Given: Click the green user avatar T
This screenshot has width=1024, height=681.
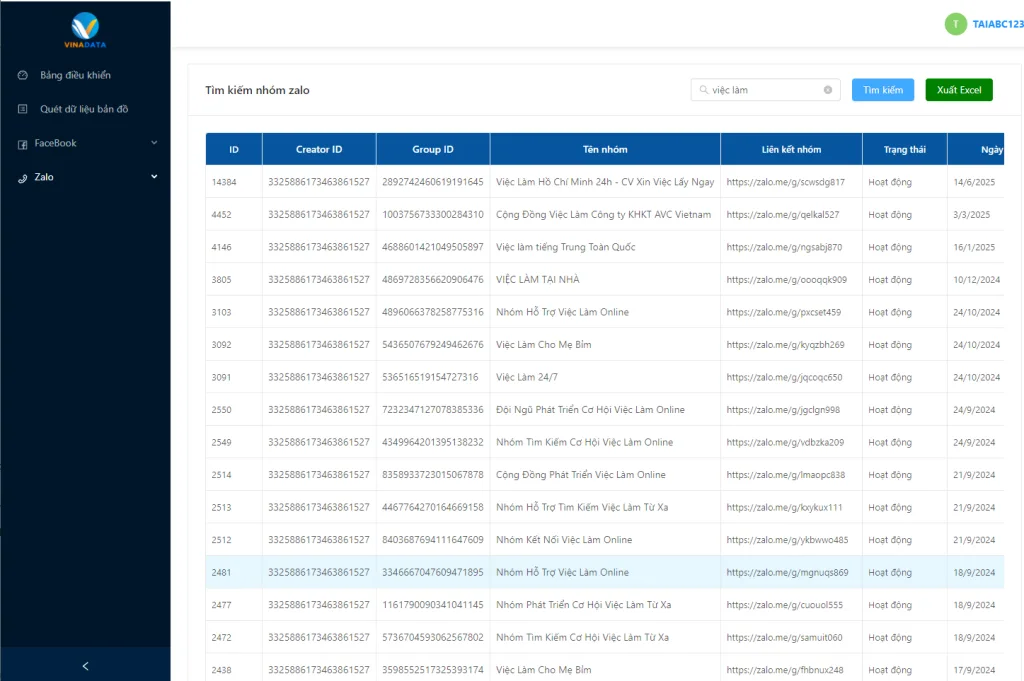Looking at the screenshot, I should [955, 24].
